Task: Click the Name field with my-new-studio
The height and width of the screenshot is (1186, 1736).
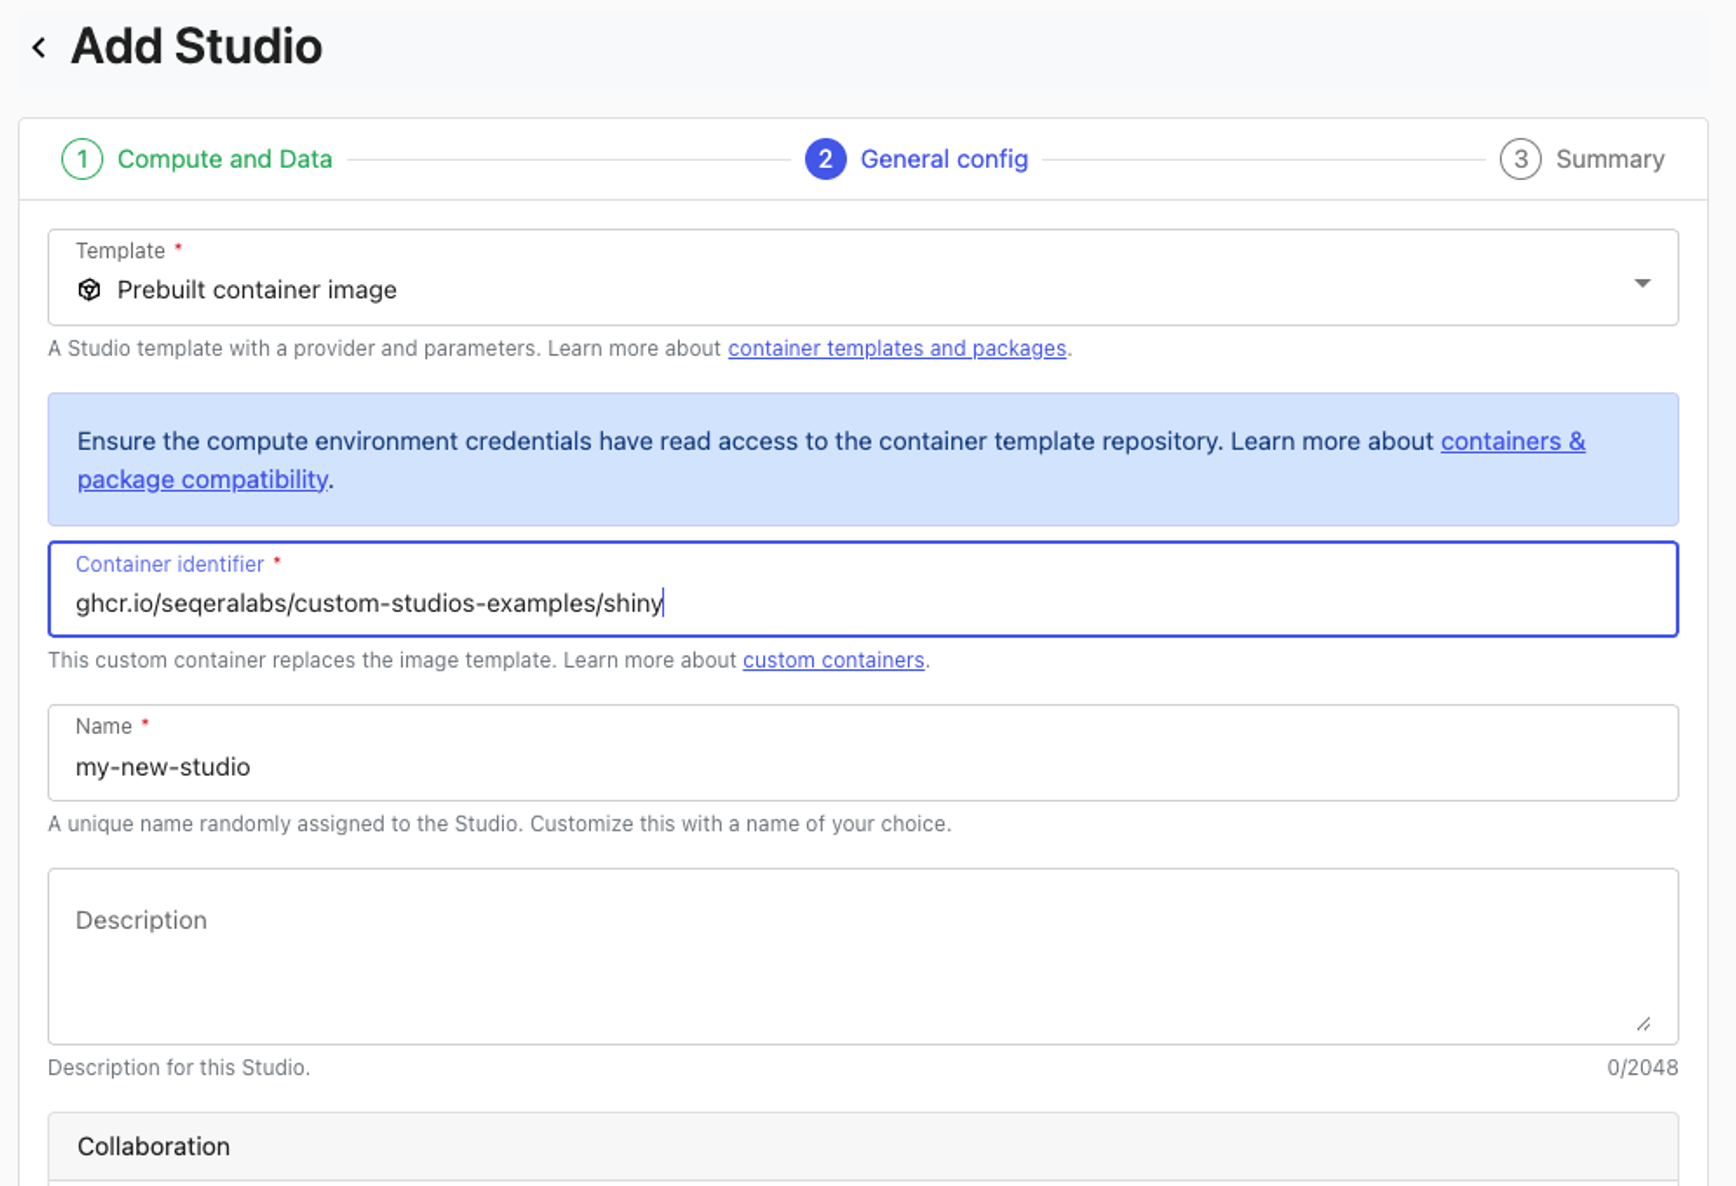Action: coord(862,766)
